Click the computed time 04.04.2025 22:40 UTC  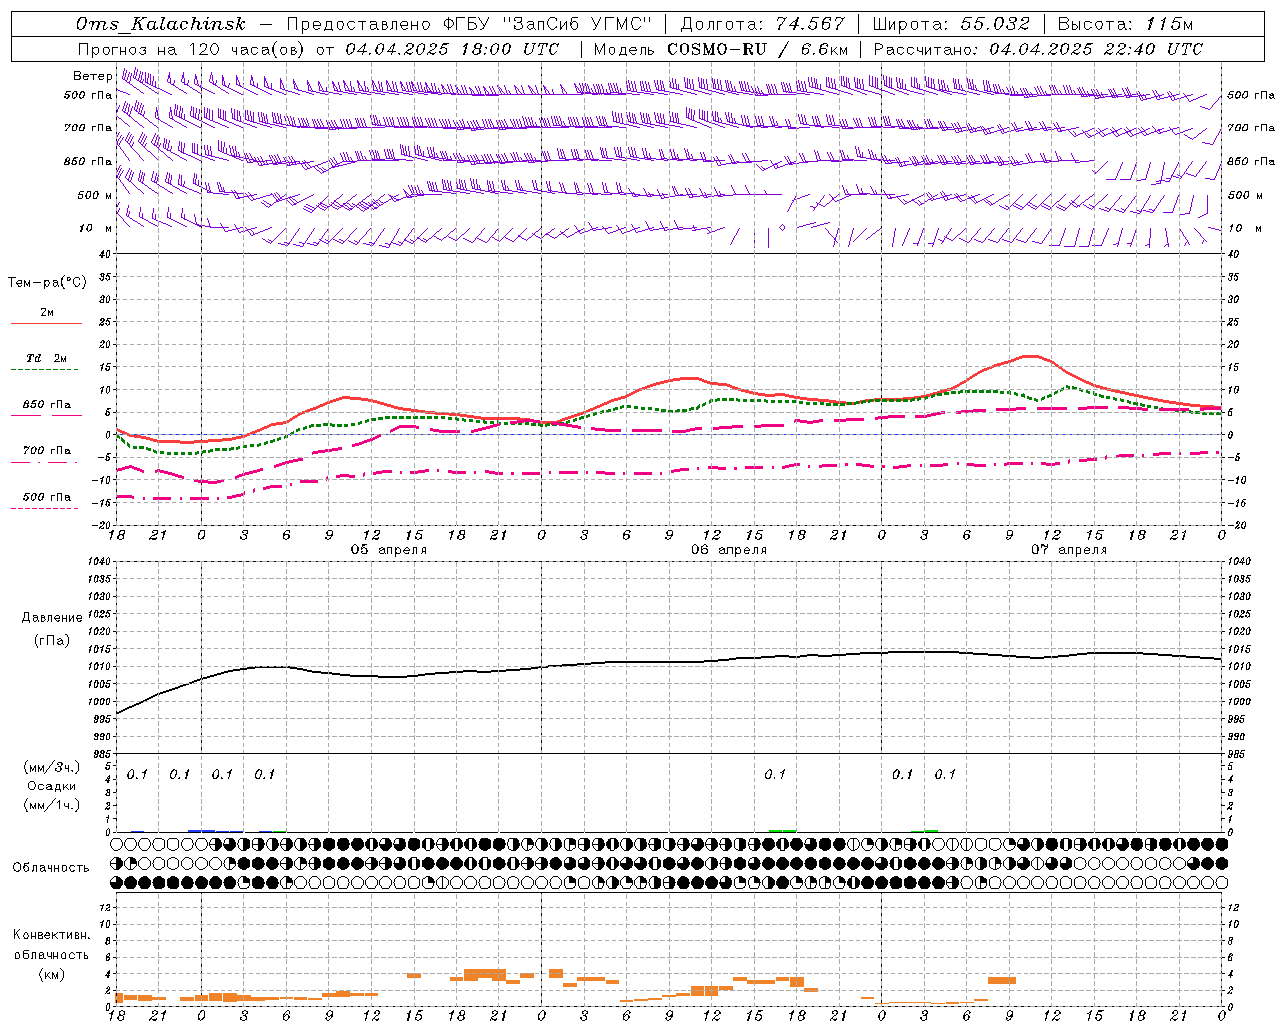(x=1096, y=49)
